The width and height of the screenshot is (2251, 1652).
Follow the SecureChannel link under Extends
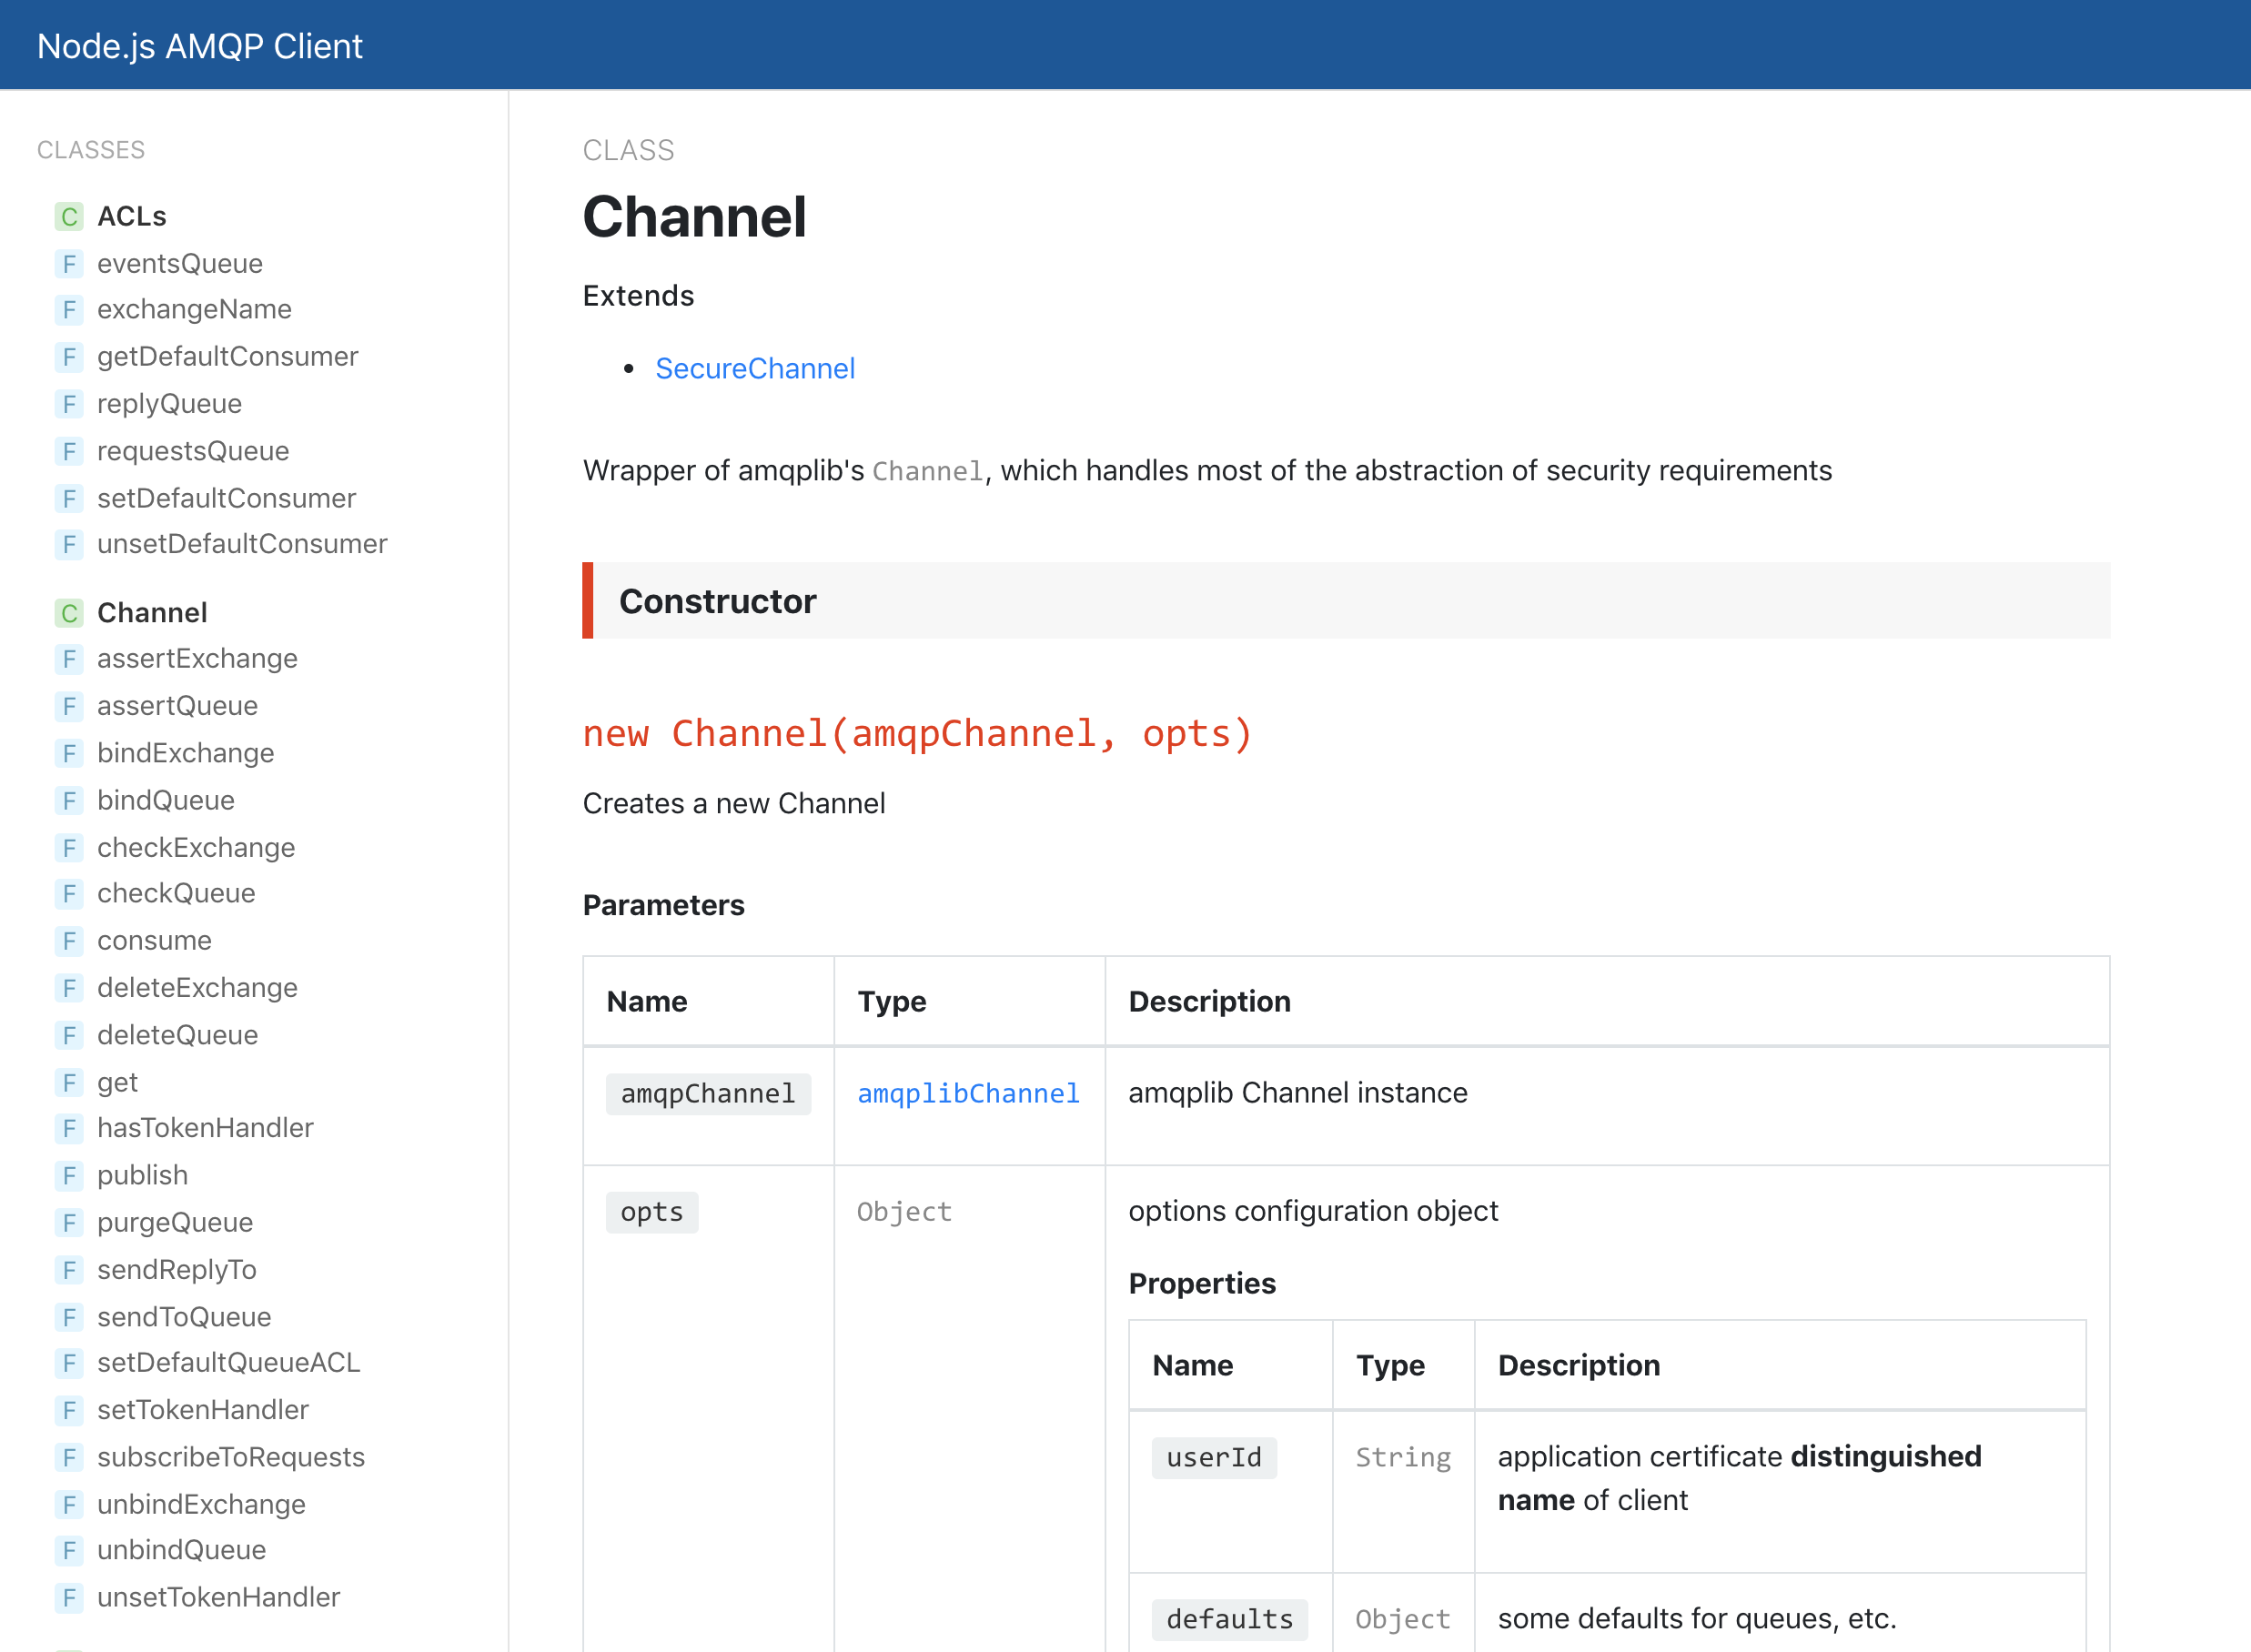coord(755,369)
